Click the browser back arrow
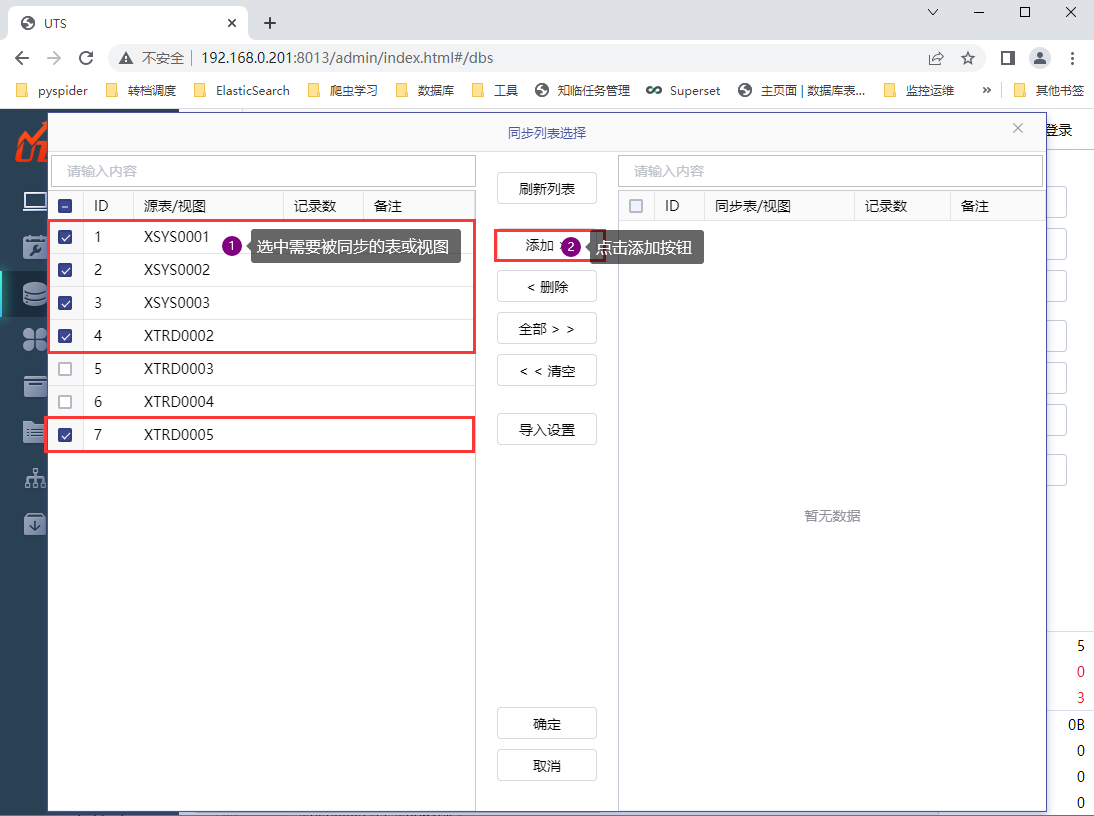This screenshot has height=816, width=1094. coord(22,58)
